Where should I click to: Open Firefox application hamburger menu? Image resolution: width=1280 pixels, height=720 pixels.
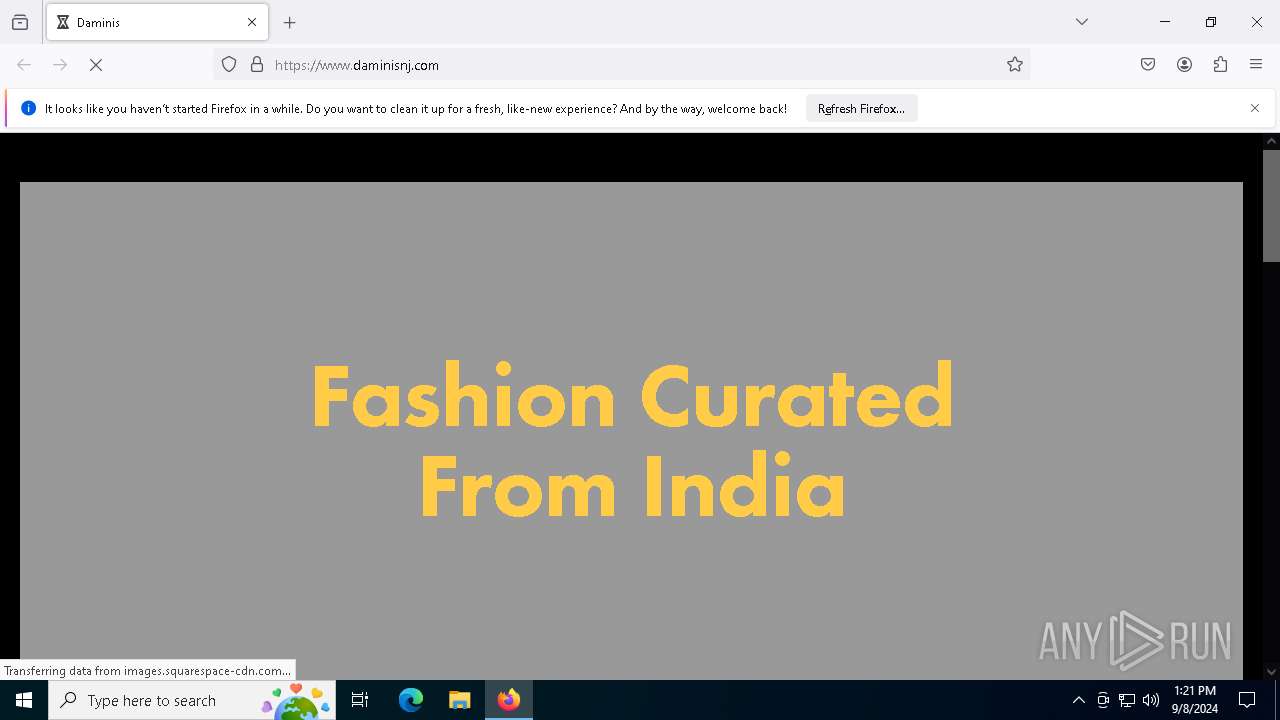coord(1256,65)
